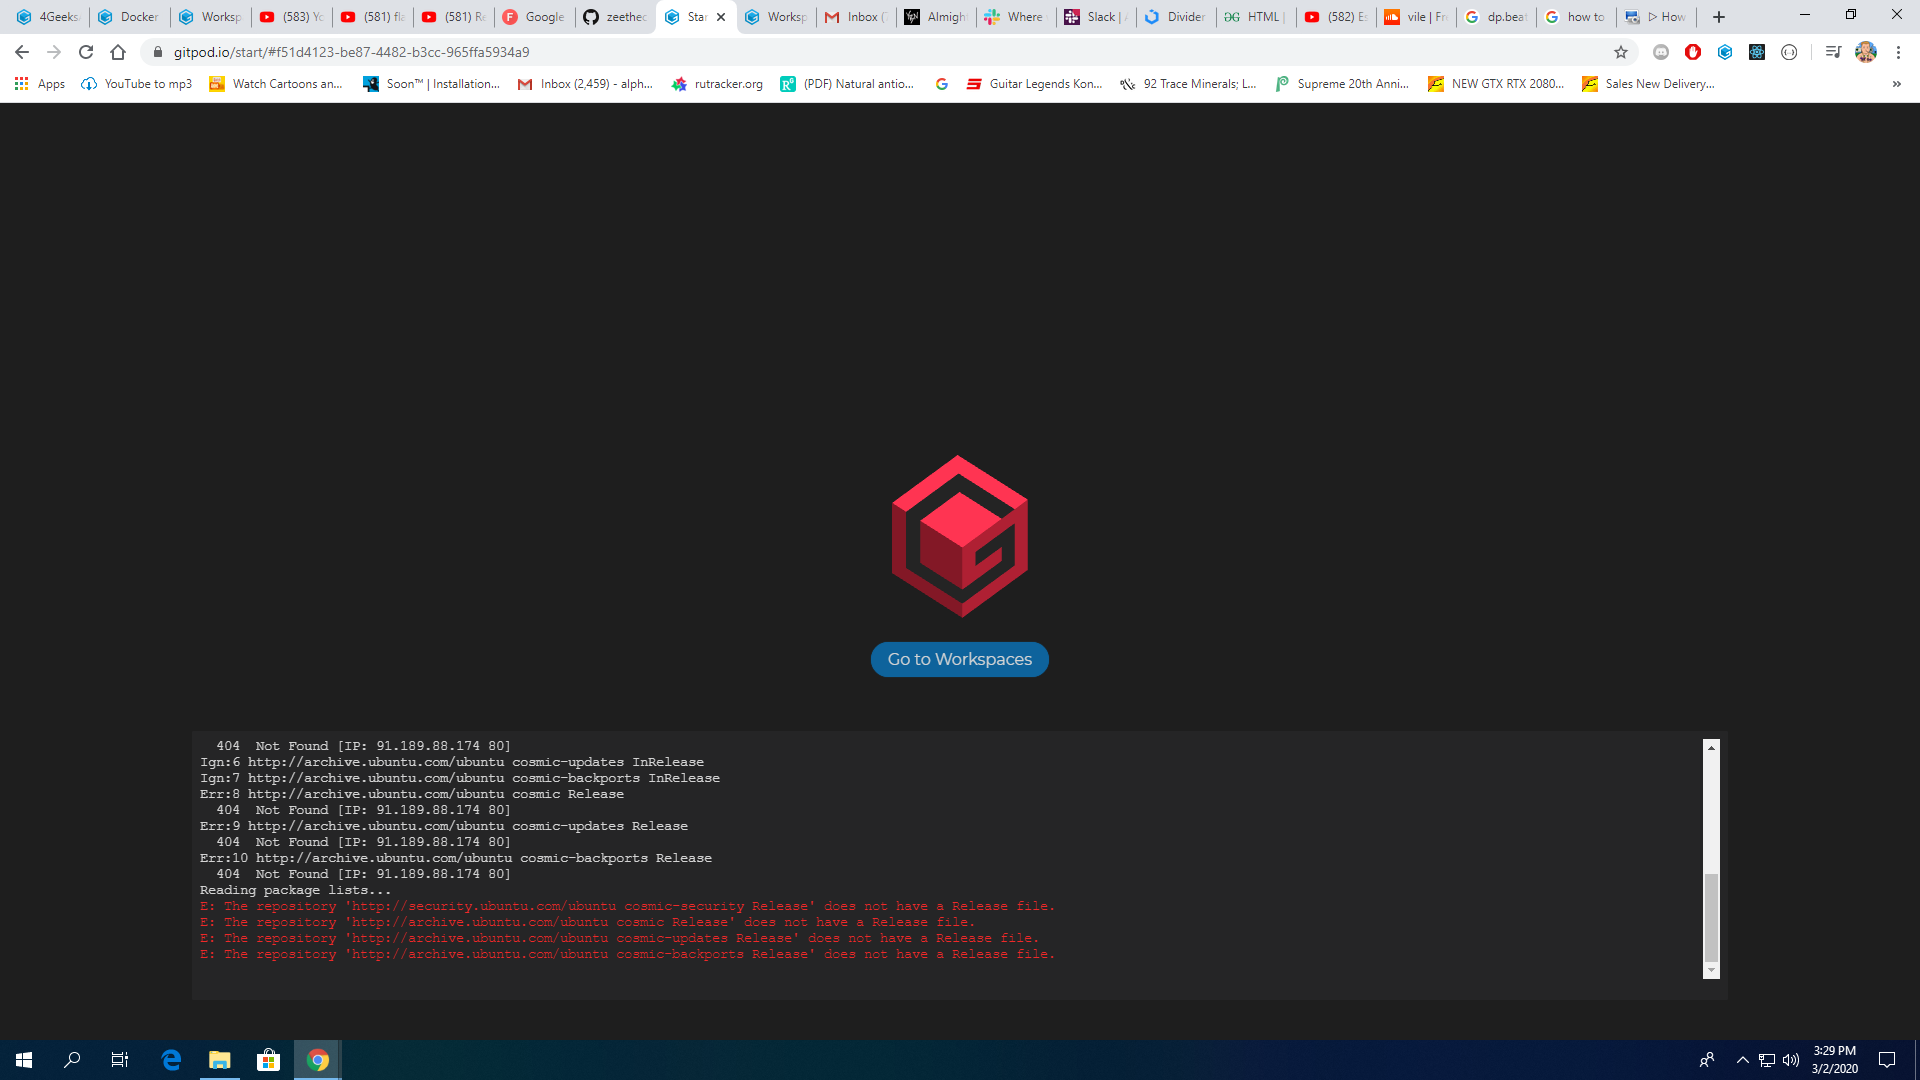Open the rutracker.org bookmark
The image size is (1920, 1080).
pos(717,84)
